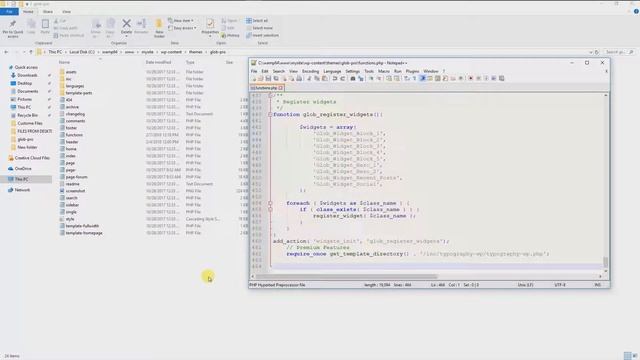
Task: Collapse the if class_exists fold marker
Action: [270, 209]
